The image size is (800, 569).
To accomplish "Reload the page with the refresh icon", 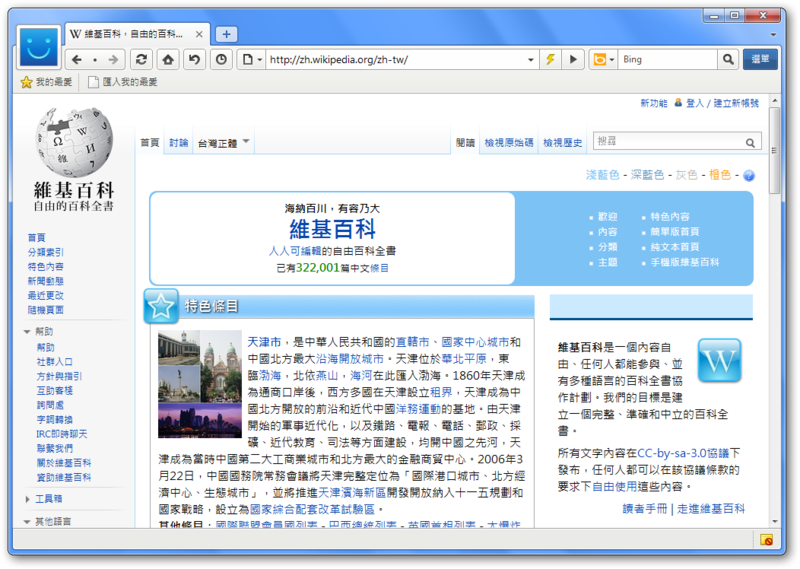I will click(x=141, y=60).
